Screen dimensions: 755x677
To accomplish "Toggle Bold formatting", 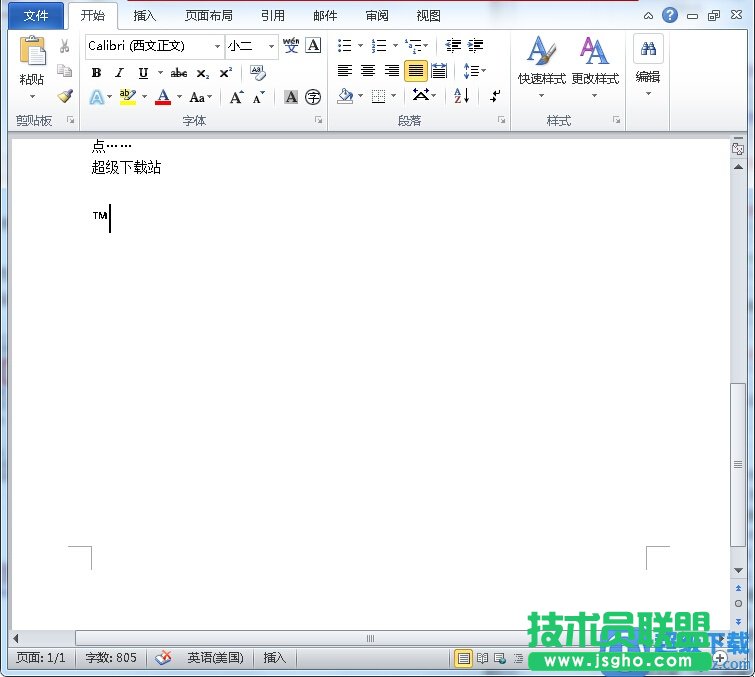I will click(x=96, y=73).
